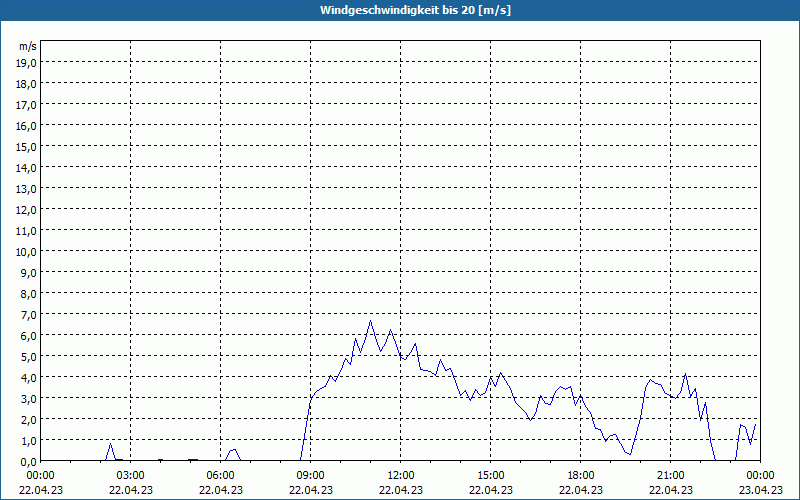Click the 06:00 time axis label
Screen dimensions: 800x500
click(x=220, y=476)
